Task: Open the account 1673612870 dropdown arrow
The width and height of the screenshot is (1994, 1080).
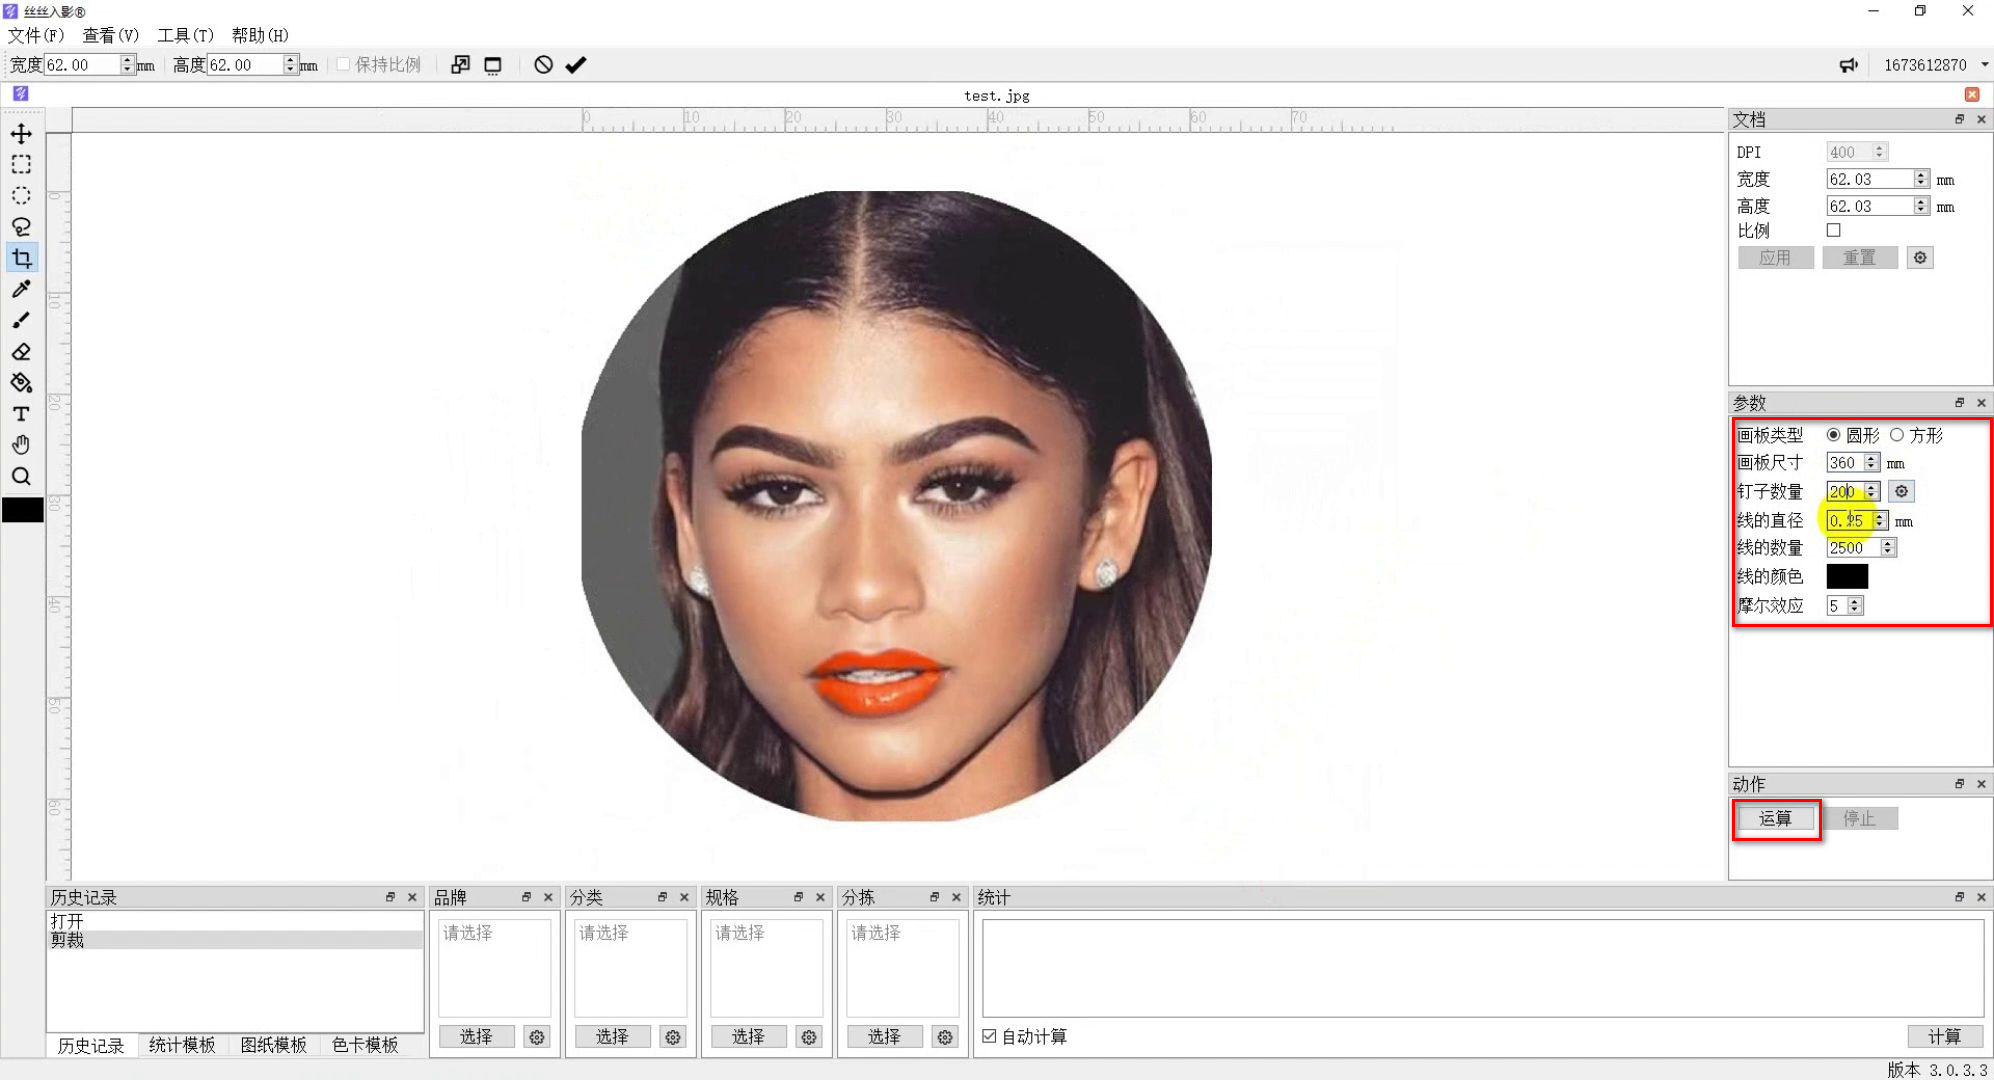Action: tap(1984, 65)
